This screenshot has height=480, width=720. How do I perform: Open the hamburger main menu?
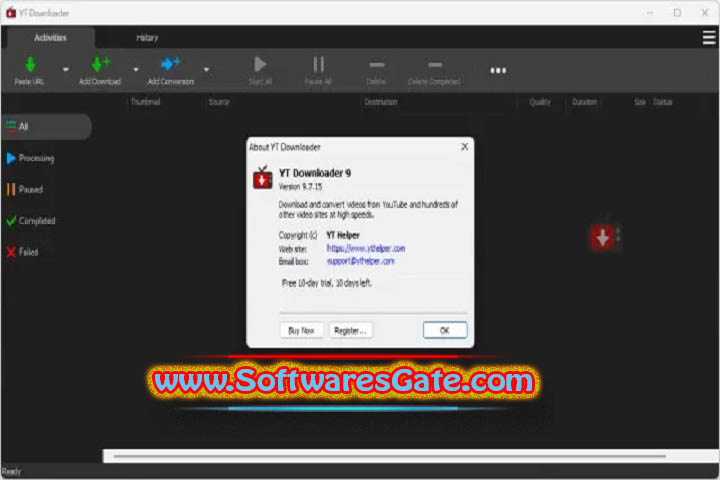pos(709,38)
